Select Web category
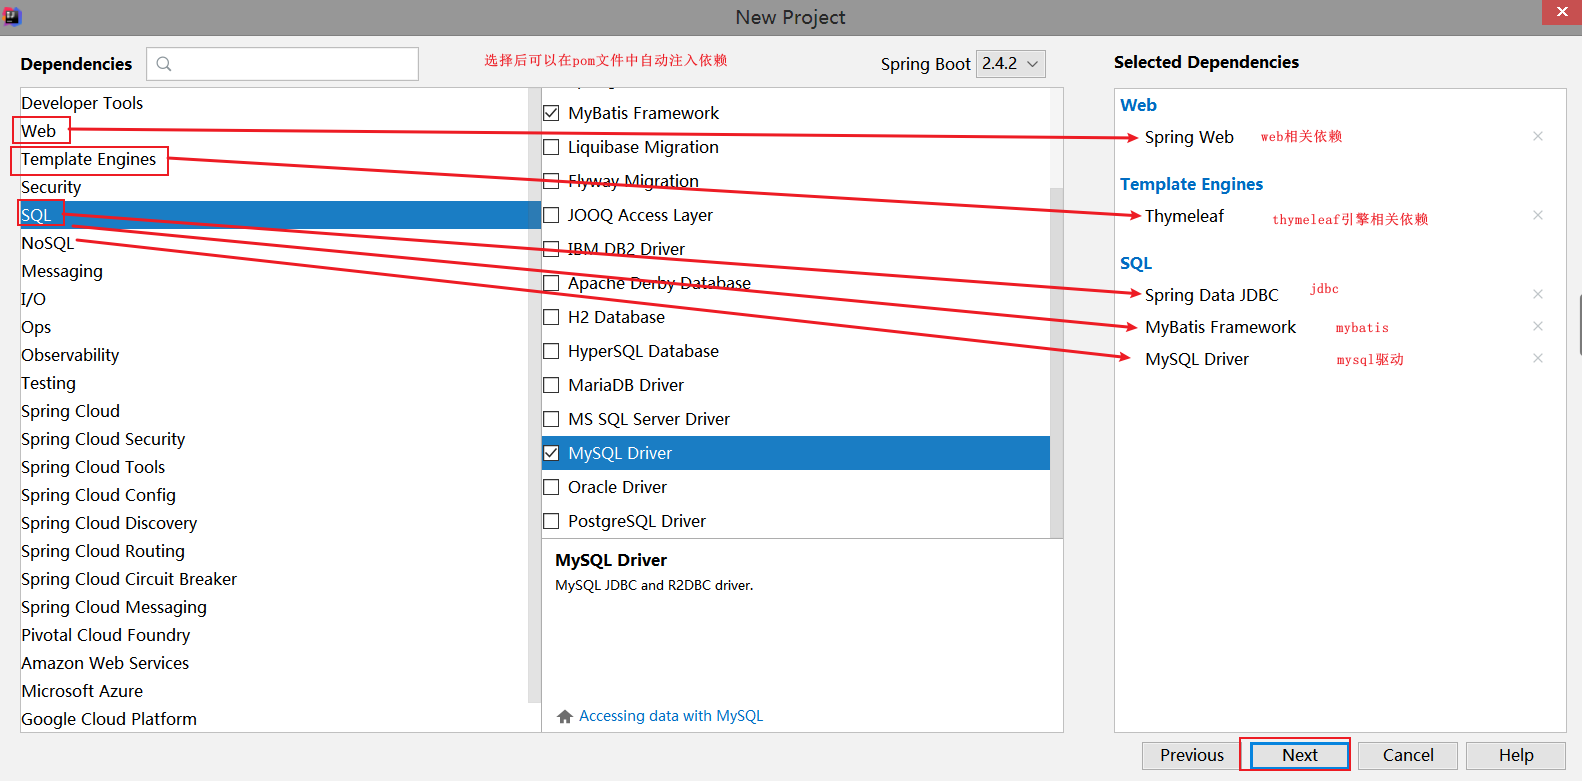This screenshot has height=781, width=1582. 39,131
